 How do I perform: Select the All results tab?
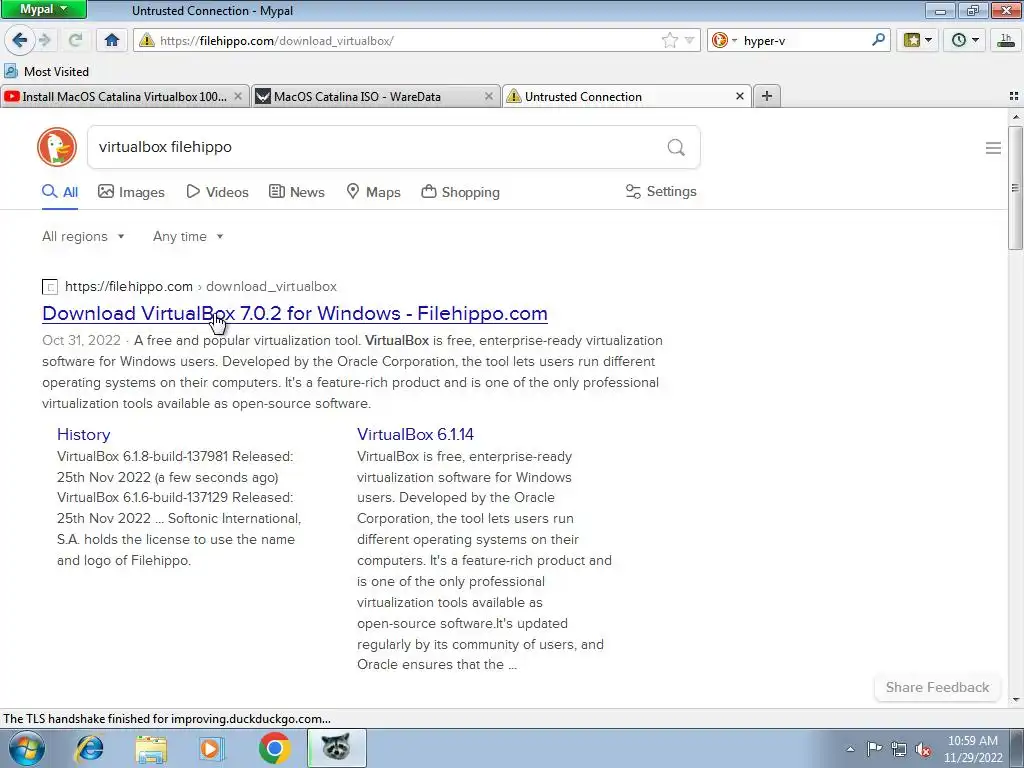(x=60, y=192)
